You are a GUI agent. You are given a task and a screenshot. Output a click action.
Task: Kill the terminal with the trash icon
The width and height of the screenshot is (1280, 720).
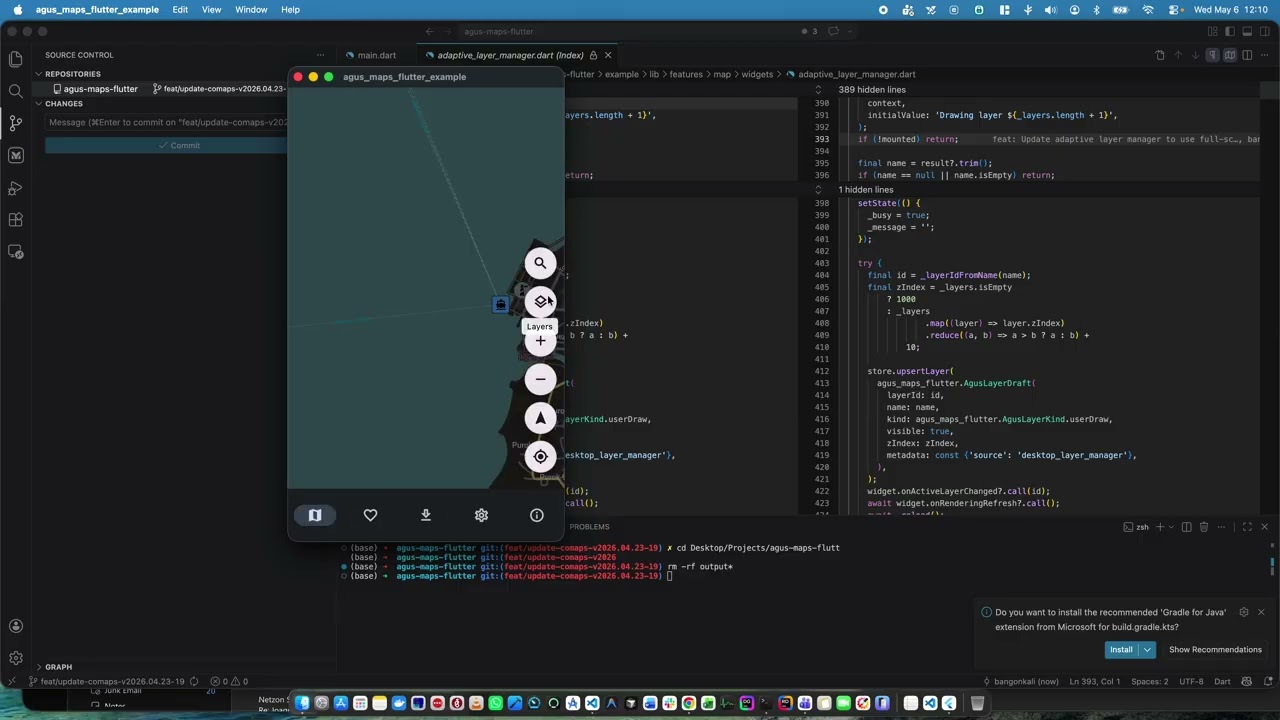click(1204, 527)
